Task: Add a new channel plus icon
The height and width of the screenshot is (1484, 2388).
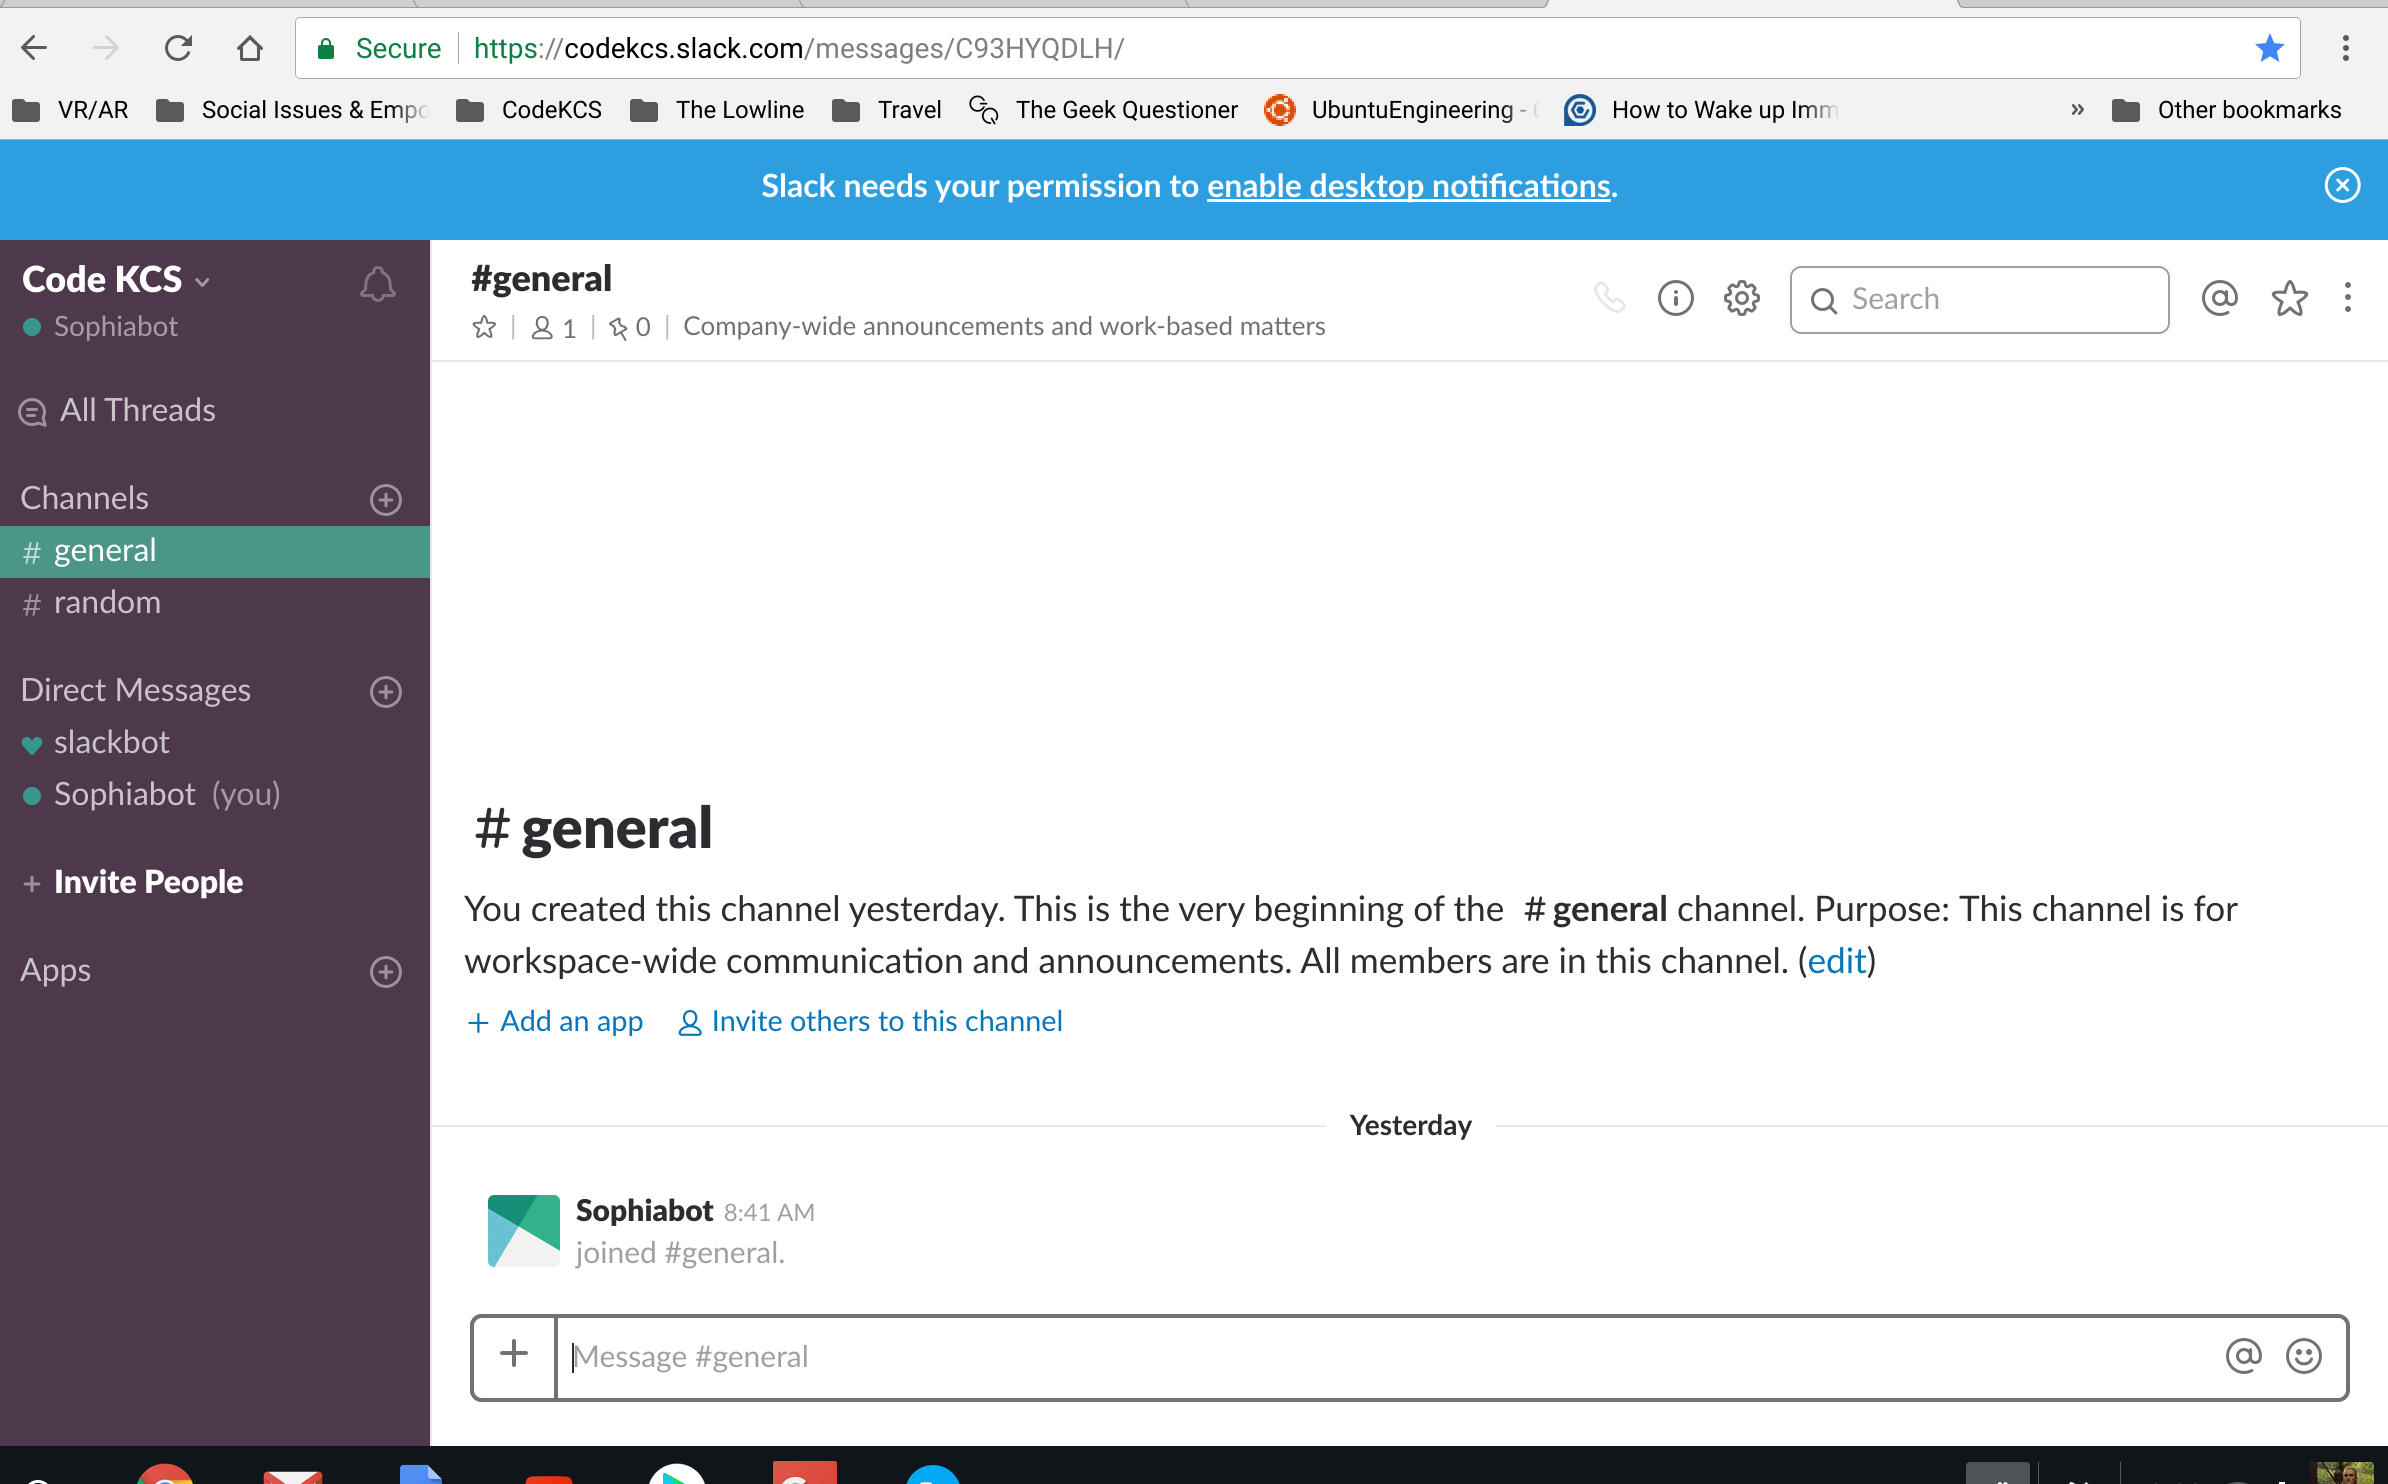Action: pyautogui.click(x=385, y=499)
